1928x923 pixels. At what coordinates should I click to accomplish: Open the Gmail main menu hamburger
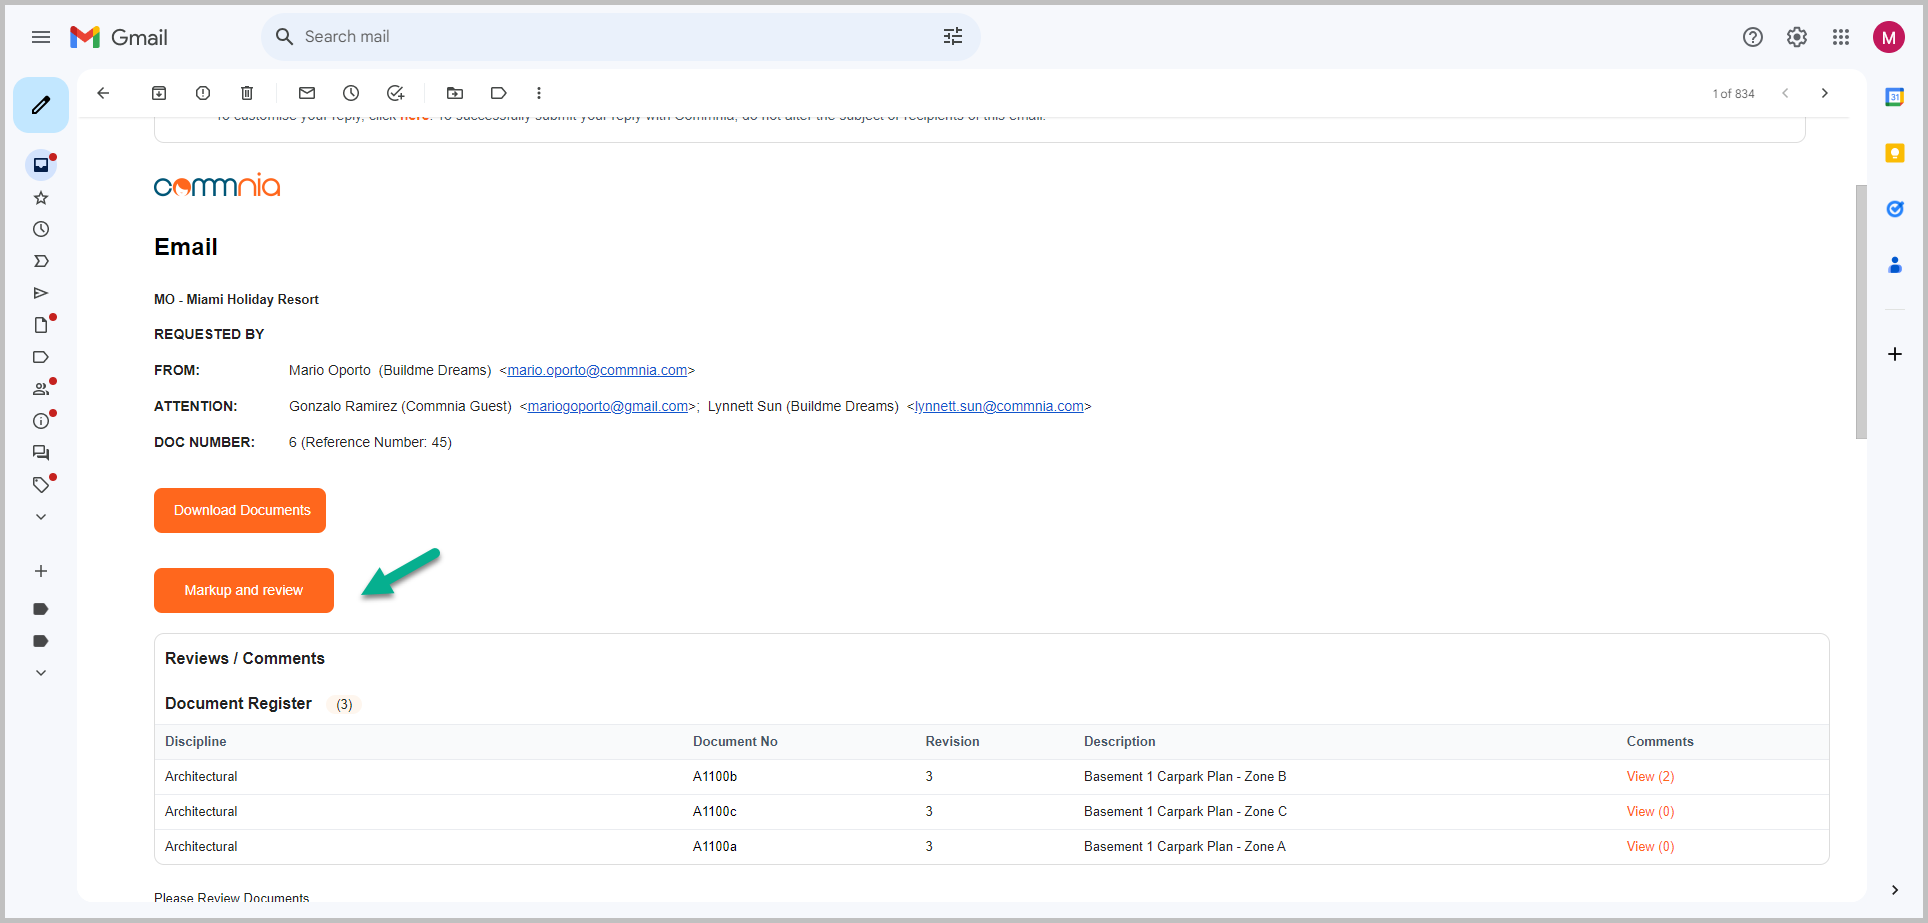(x=41, y=37)
